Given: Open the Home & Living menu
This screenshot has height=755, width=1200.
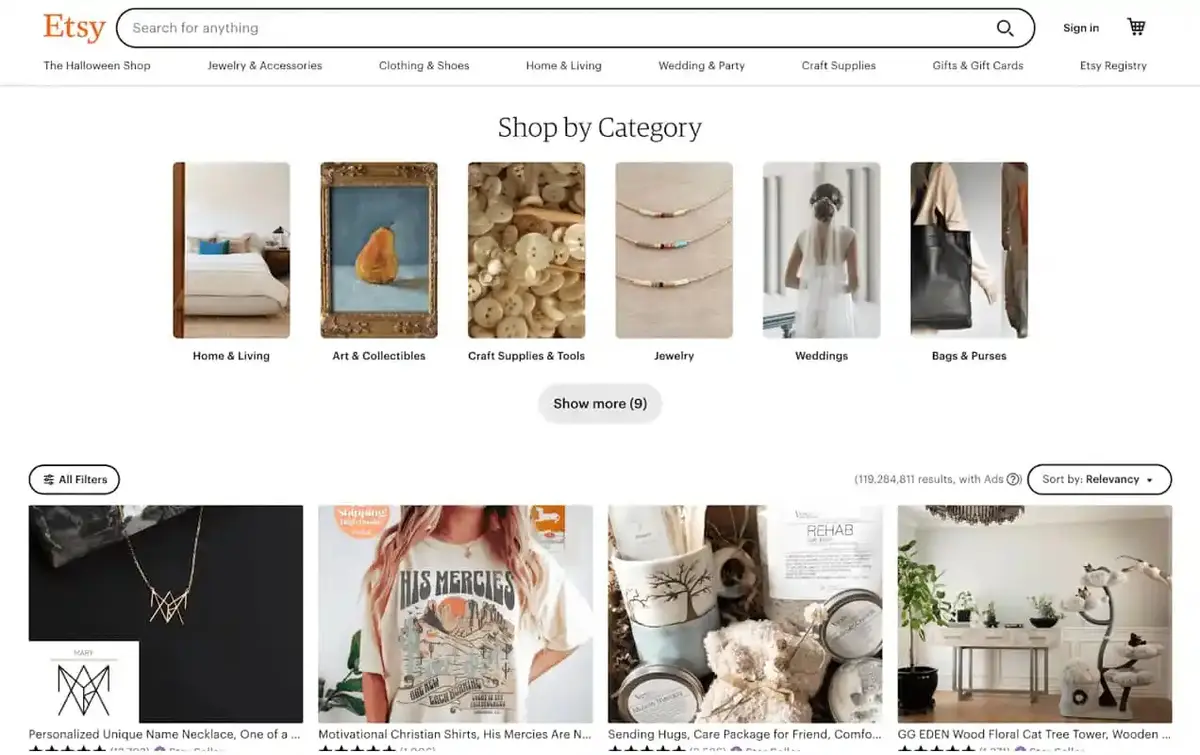Looking at the screenshot, I should (x=563, y=65).
